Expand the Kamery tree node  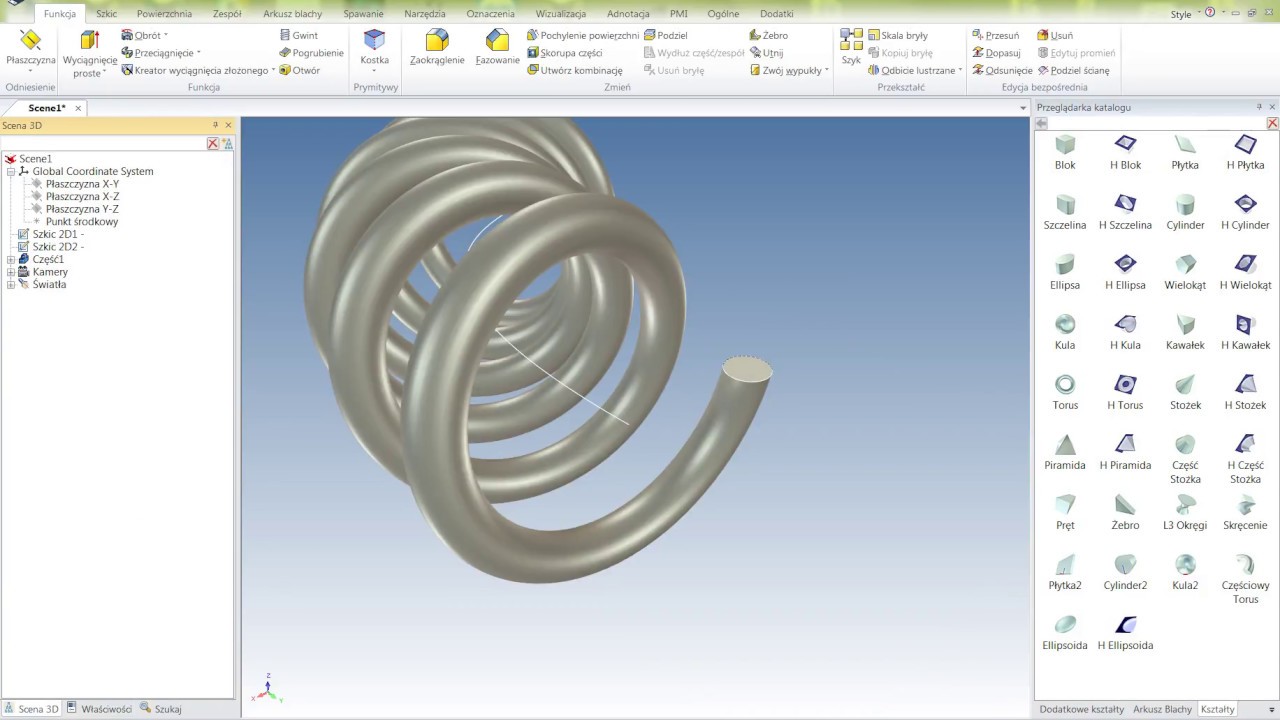[x=11, y=272]
